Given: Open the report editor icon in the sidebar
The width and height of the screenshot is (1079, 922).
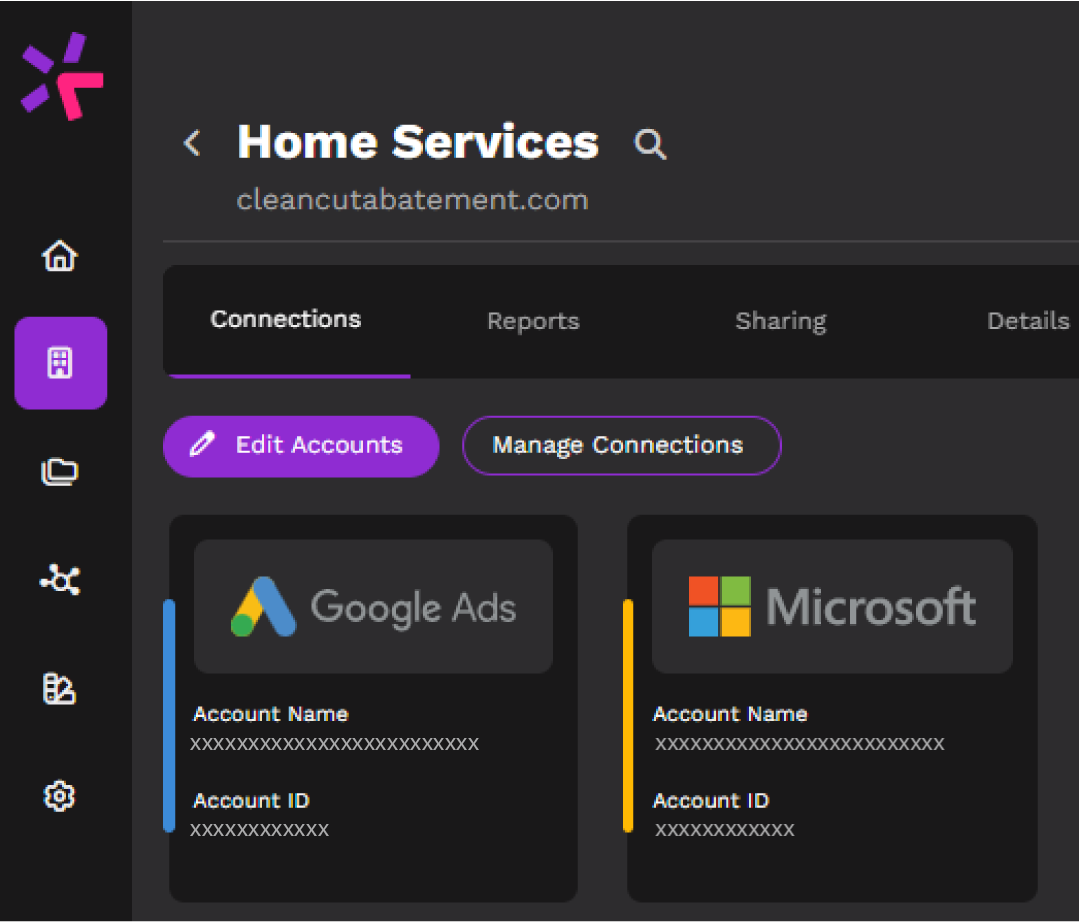Looking at the screenshot, I should click(59, 689).
